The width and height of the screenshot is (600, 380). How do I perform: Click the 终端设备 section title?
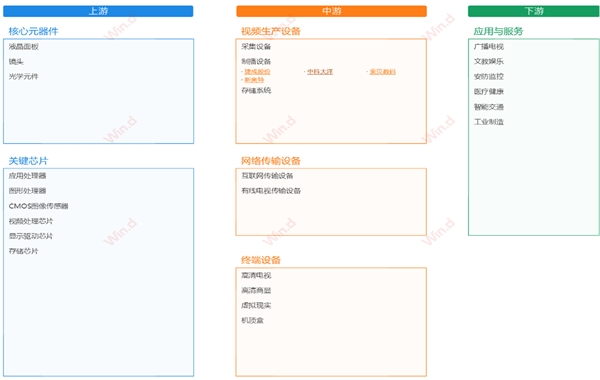(261, 260)
